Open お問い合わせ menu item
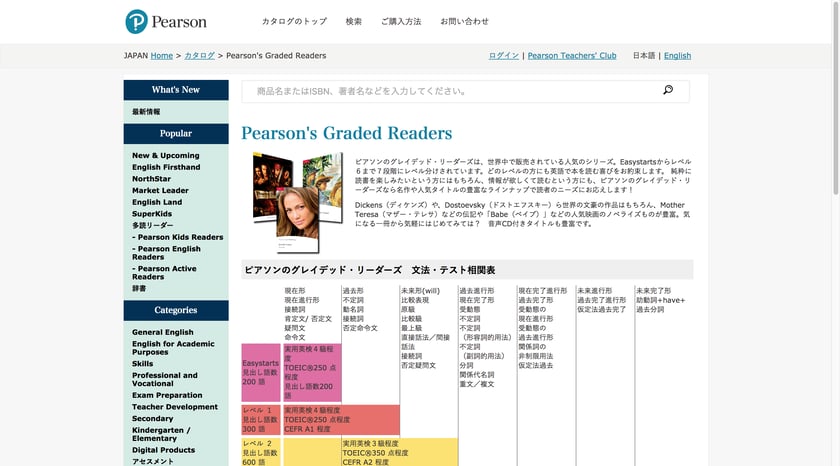Viewport: 840px width, 466px height. click(464, 21)
